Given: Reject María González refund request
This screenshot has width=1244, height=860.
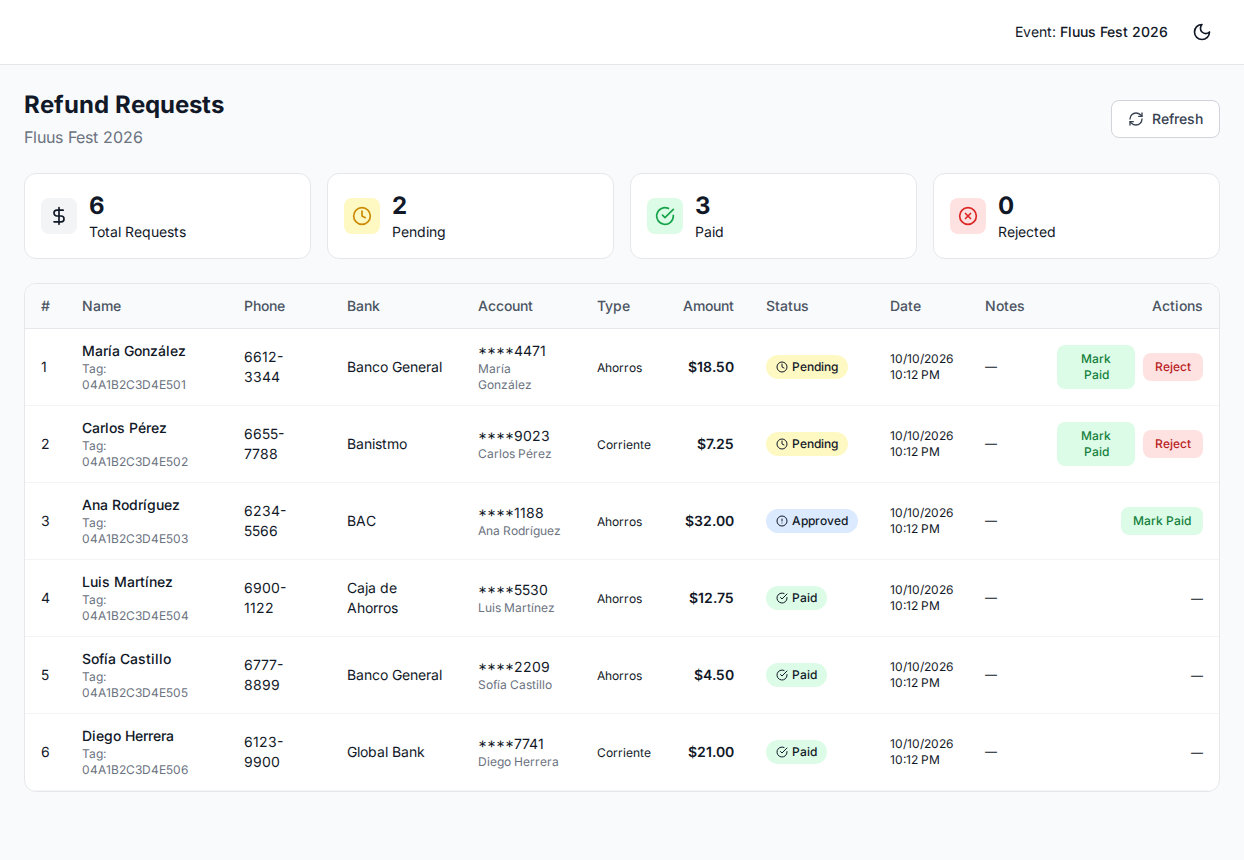Looking at the screenshot, I should (1173, 367).
